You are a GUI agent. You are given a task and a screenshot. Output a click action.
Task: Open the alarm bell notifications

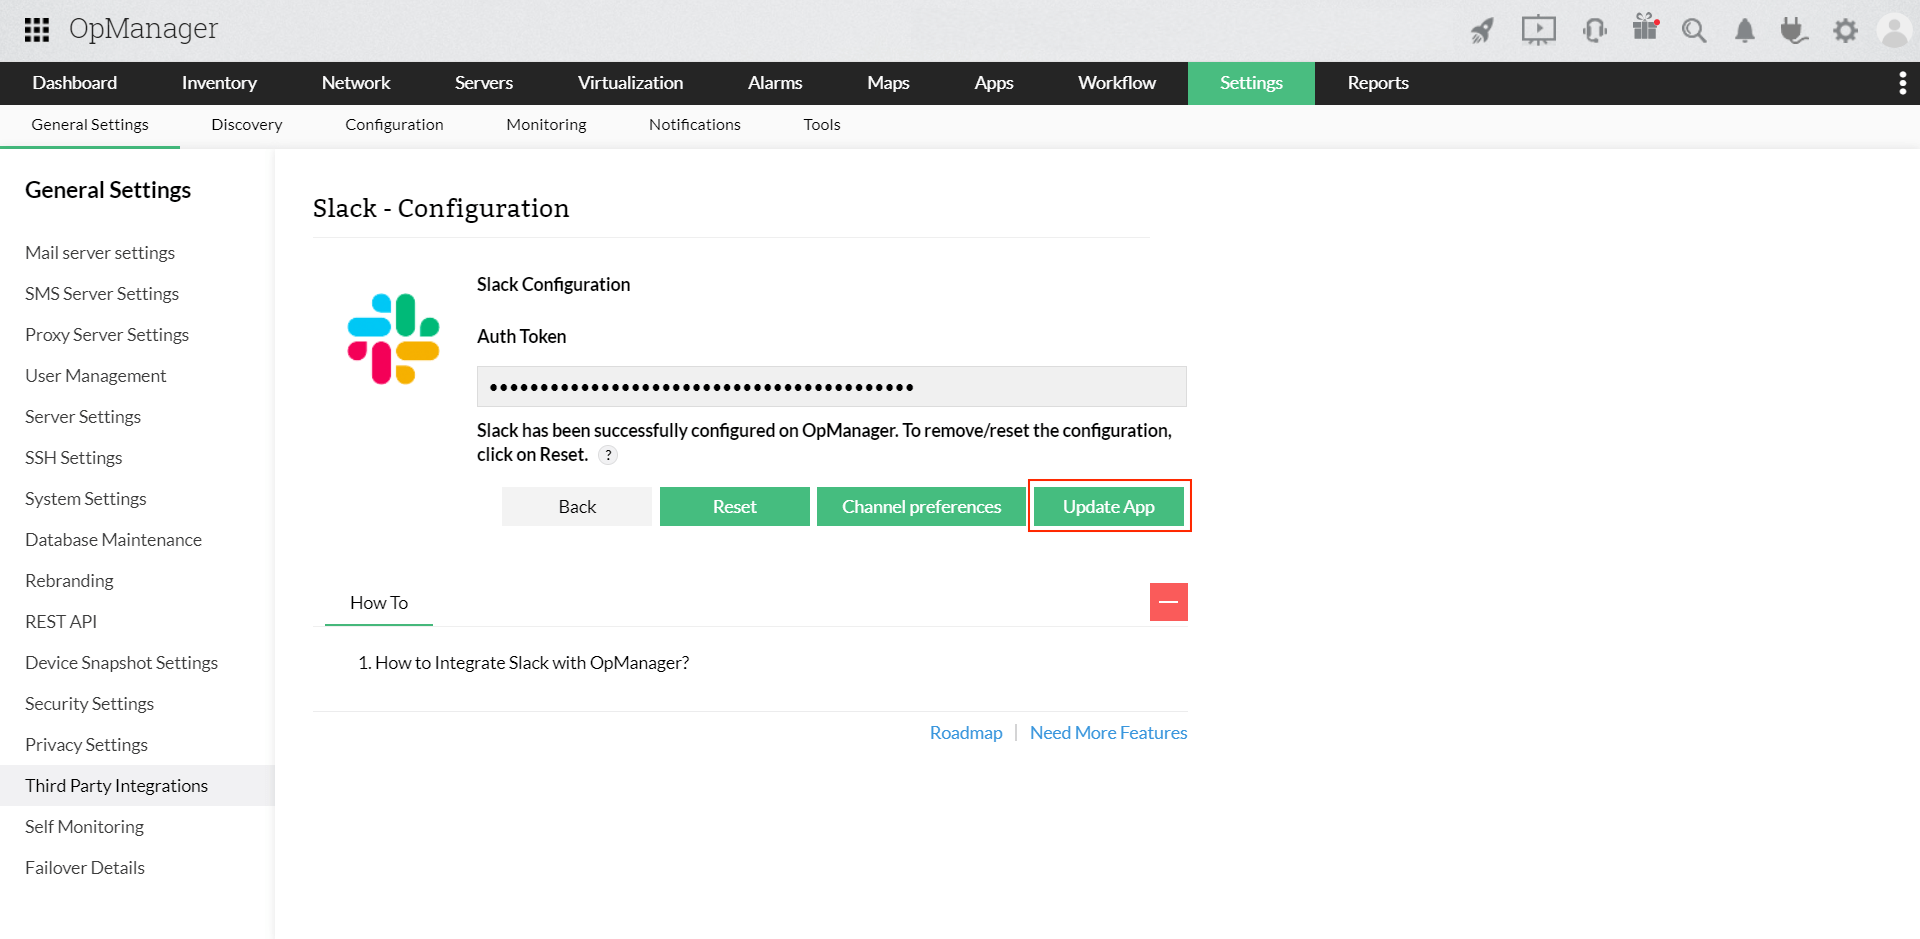coord(1745,31)
